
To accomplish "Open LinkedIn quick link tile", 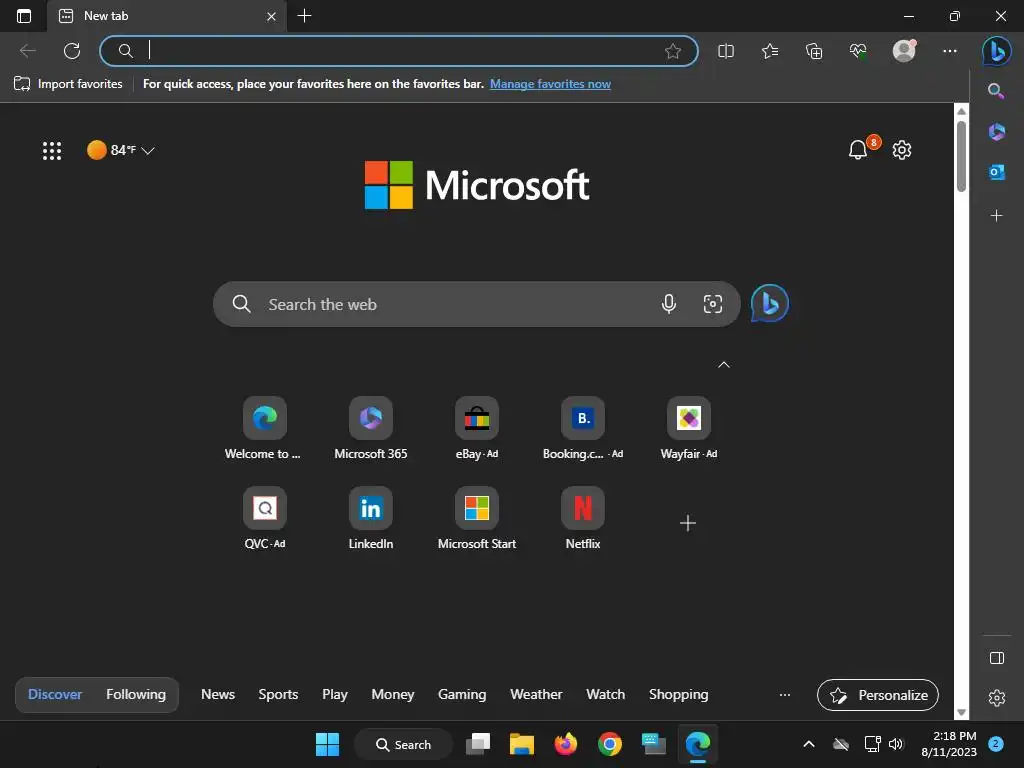I will tap(370, 519).
